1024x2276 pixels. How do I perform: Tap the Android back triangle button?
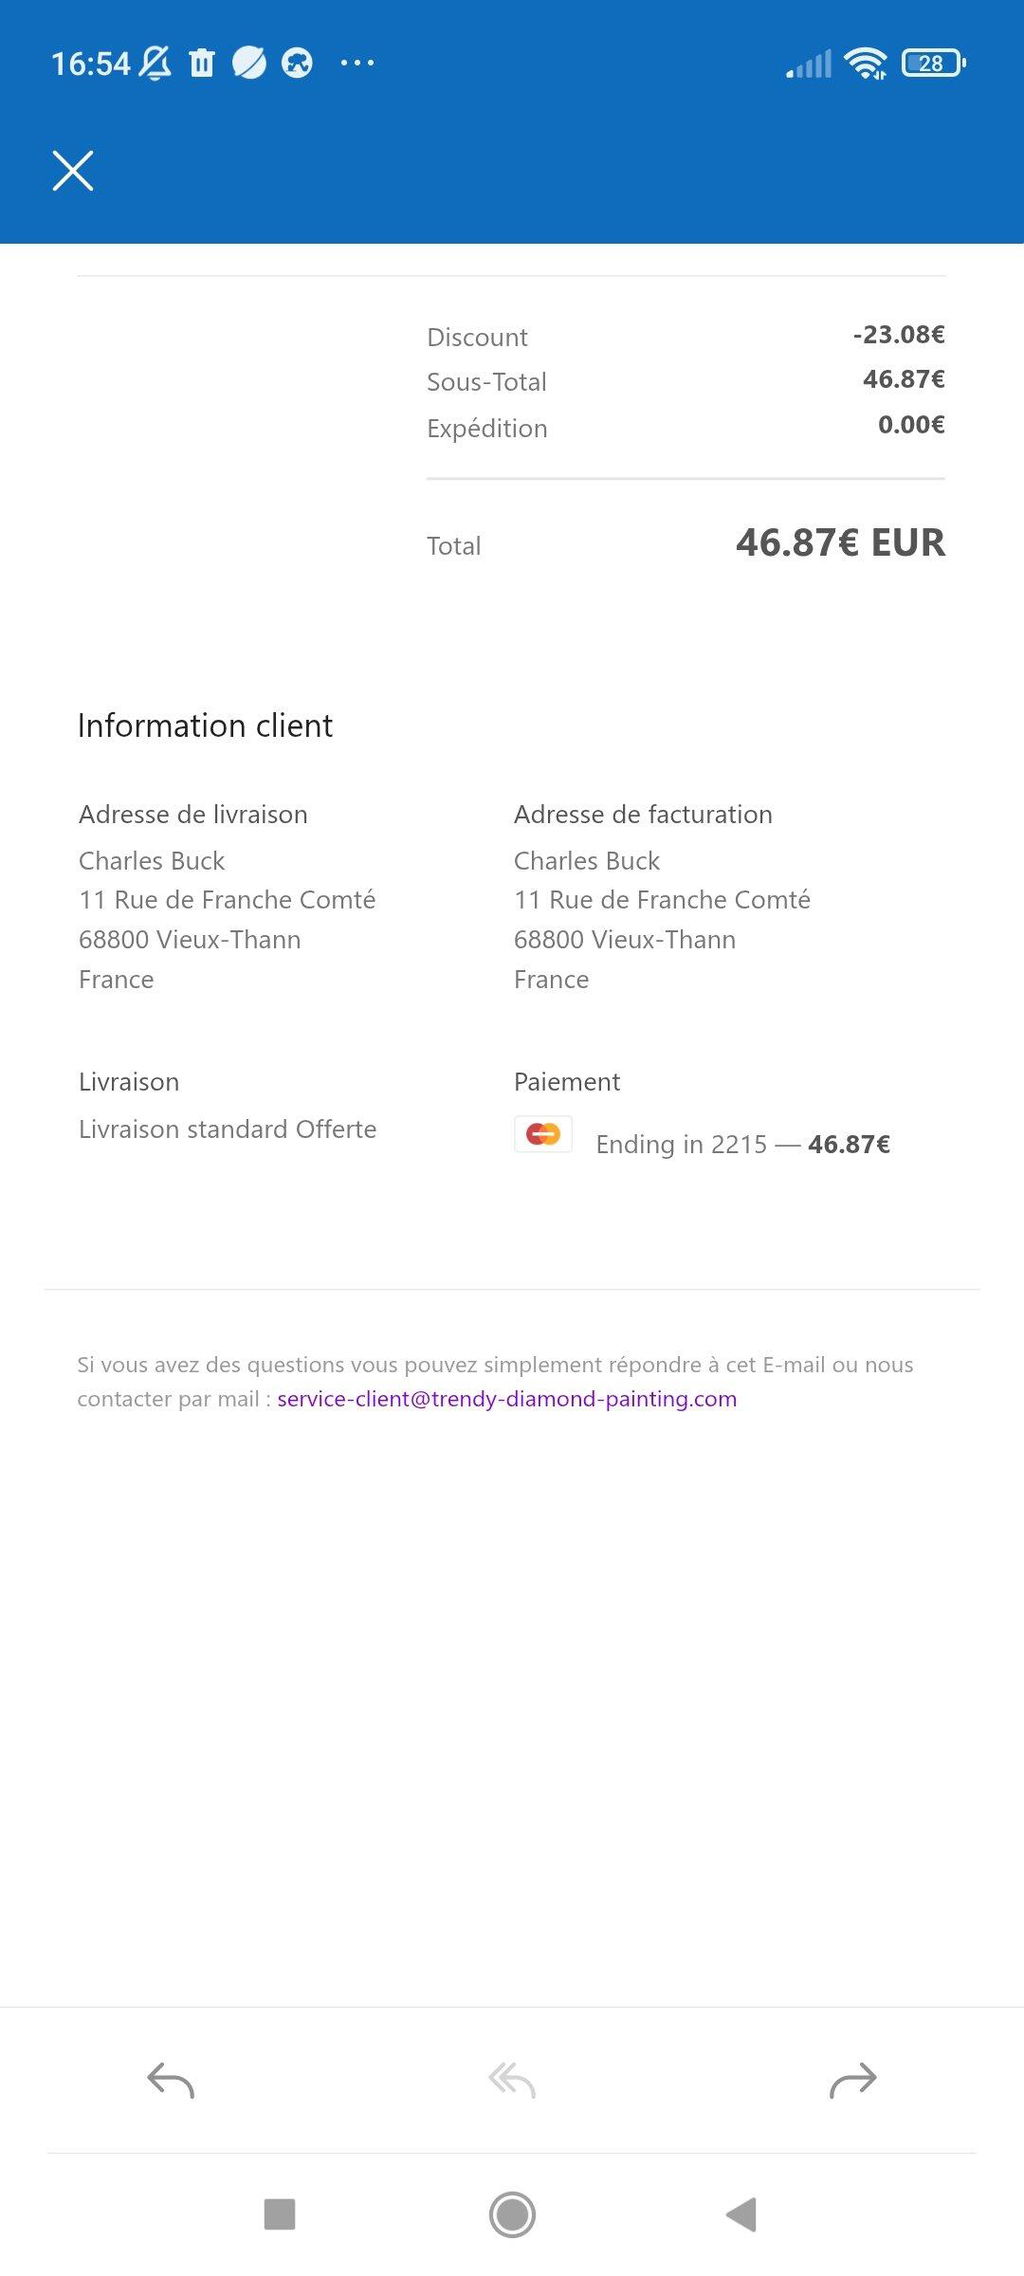coord(742,2214)
